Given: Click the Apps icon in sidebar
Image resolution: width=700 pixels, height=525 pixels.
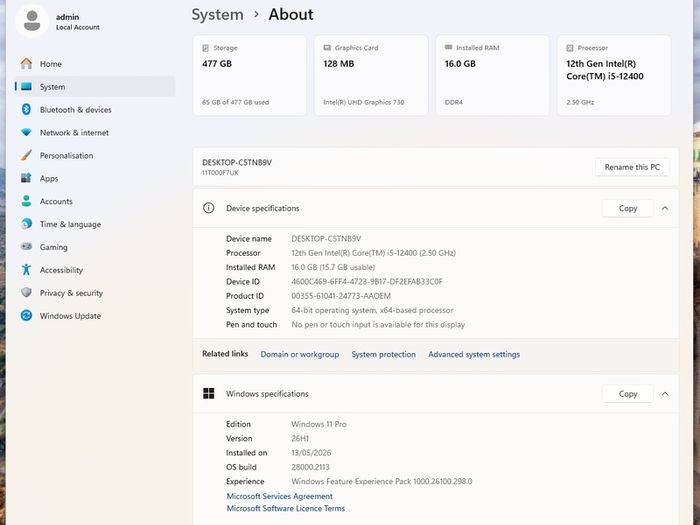Looking at the screenshot, I should tap(26, 178).
